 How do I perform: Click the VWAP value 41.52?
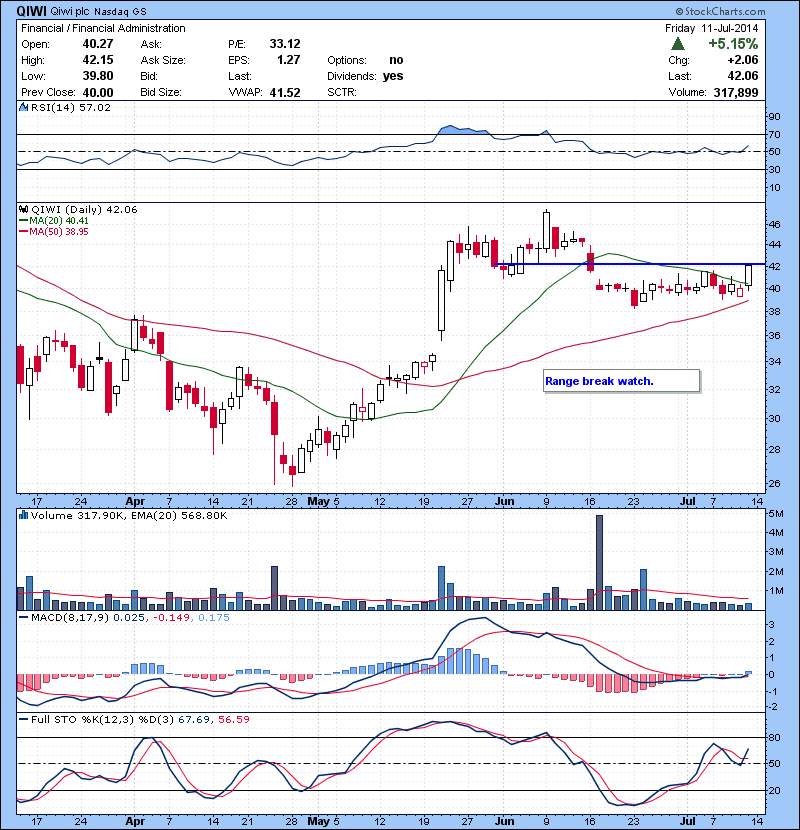(285, 93)
